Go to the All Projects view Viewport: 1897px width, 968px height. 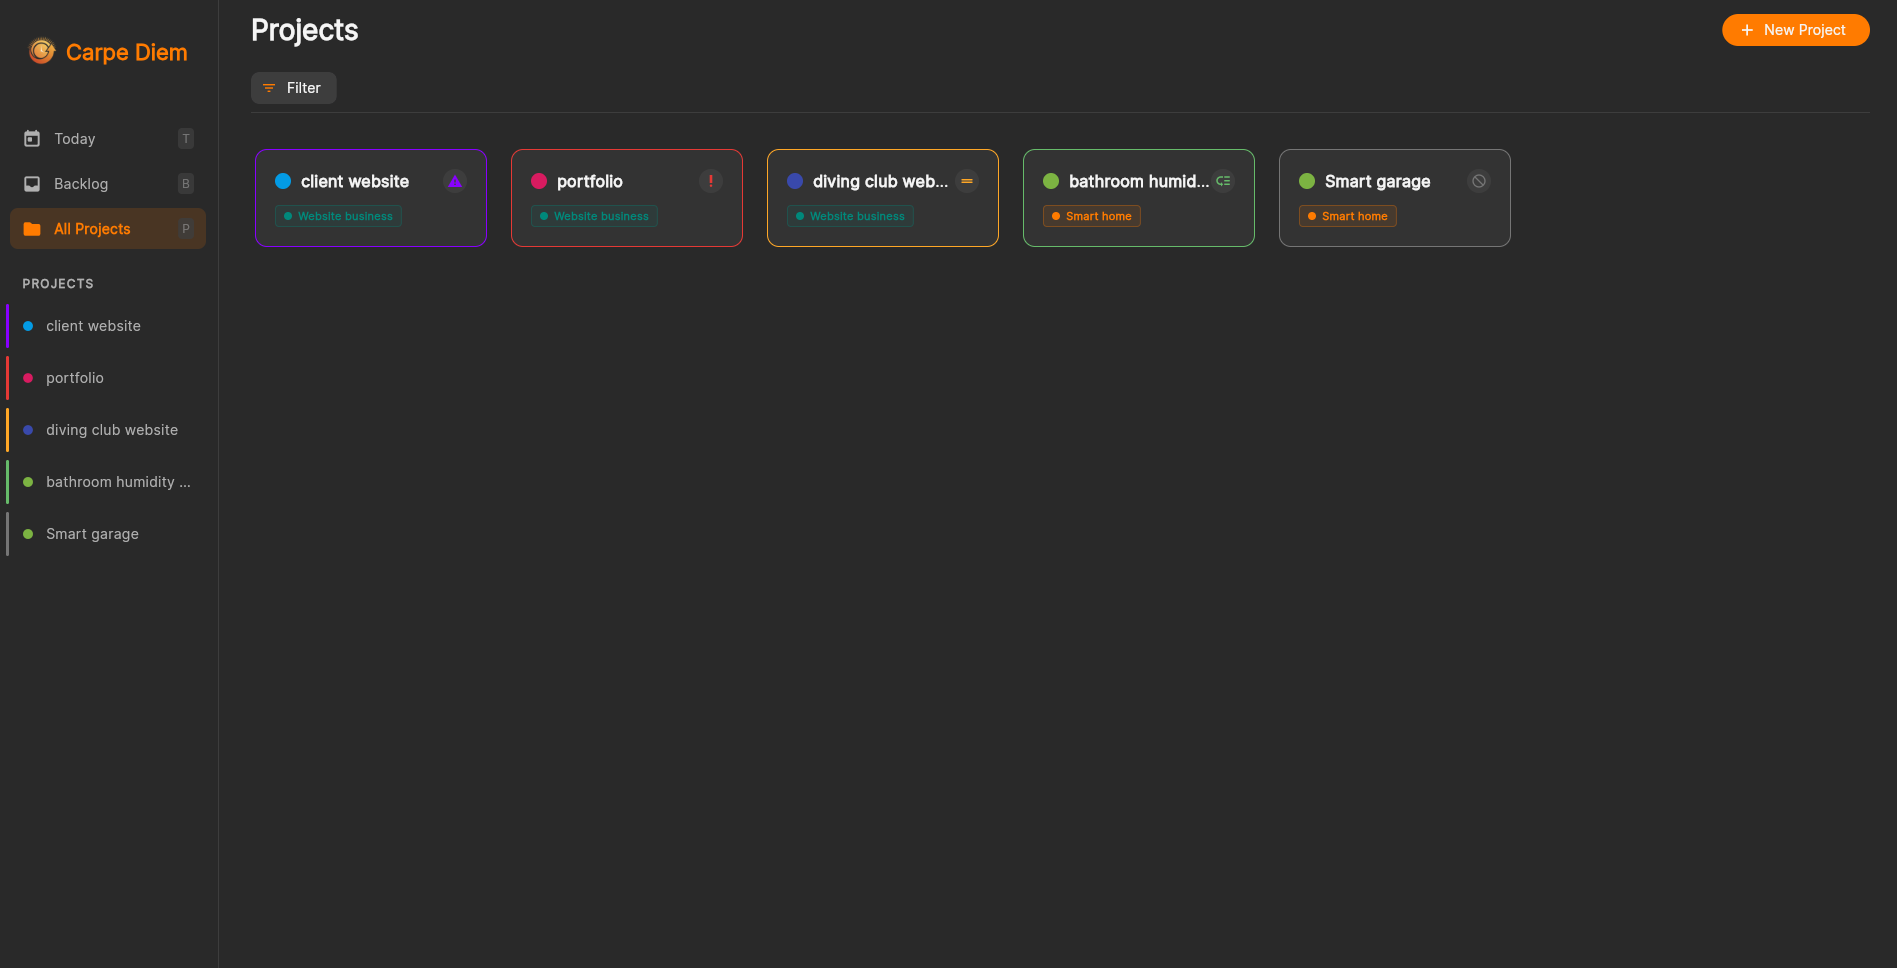click(92, 229)
